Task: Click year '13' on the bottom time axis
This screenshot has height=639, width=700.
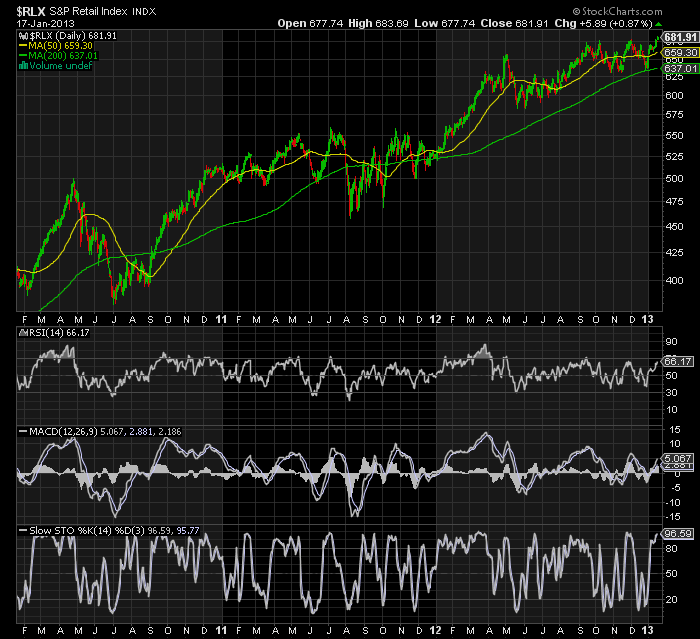Action: (647, 631)
